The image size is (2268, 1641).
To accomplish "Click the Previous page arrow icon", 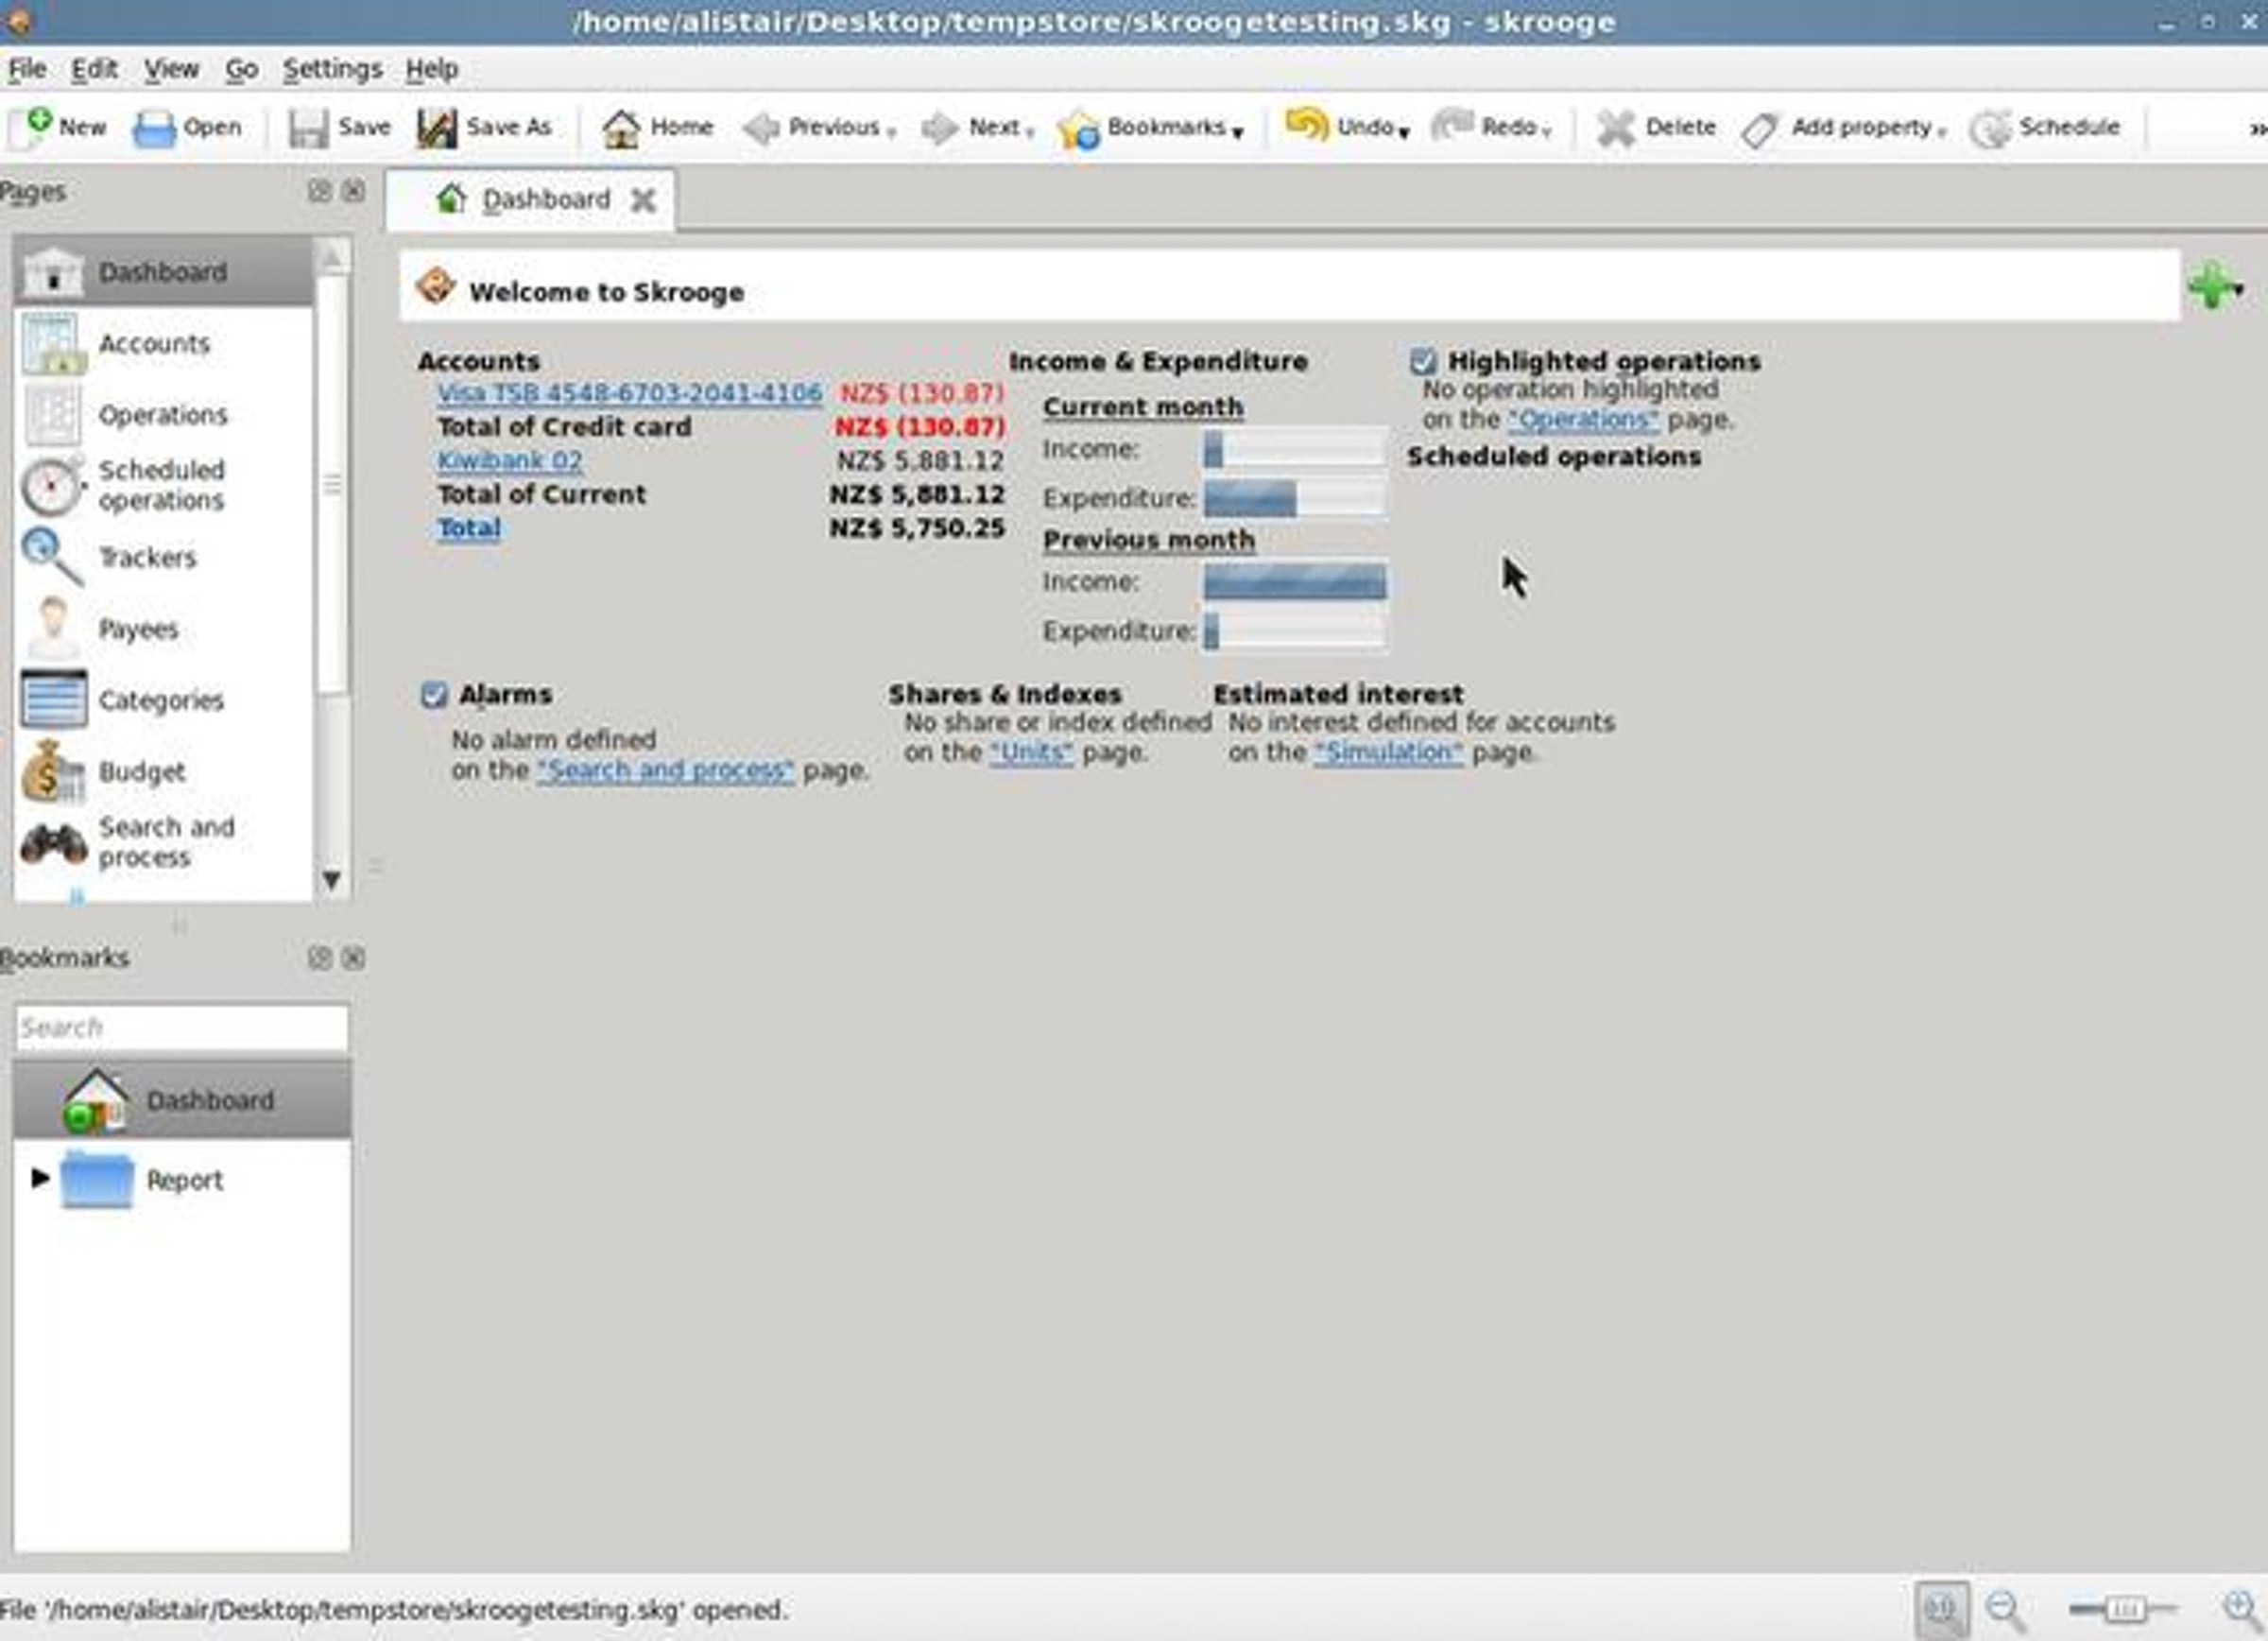I will pyautogui.click(x=762, y=128).
